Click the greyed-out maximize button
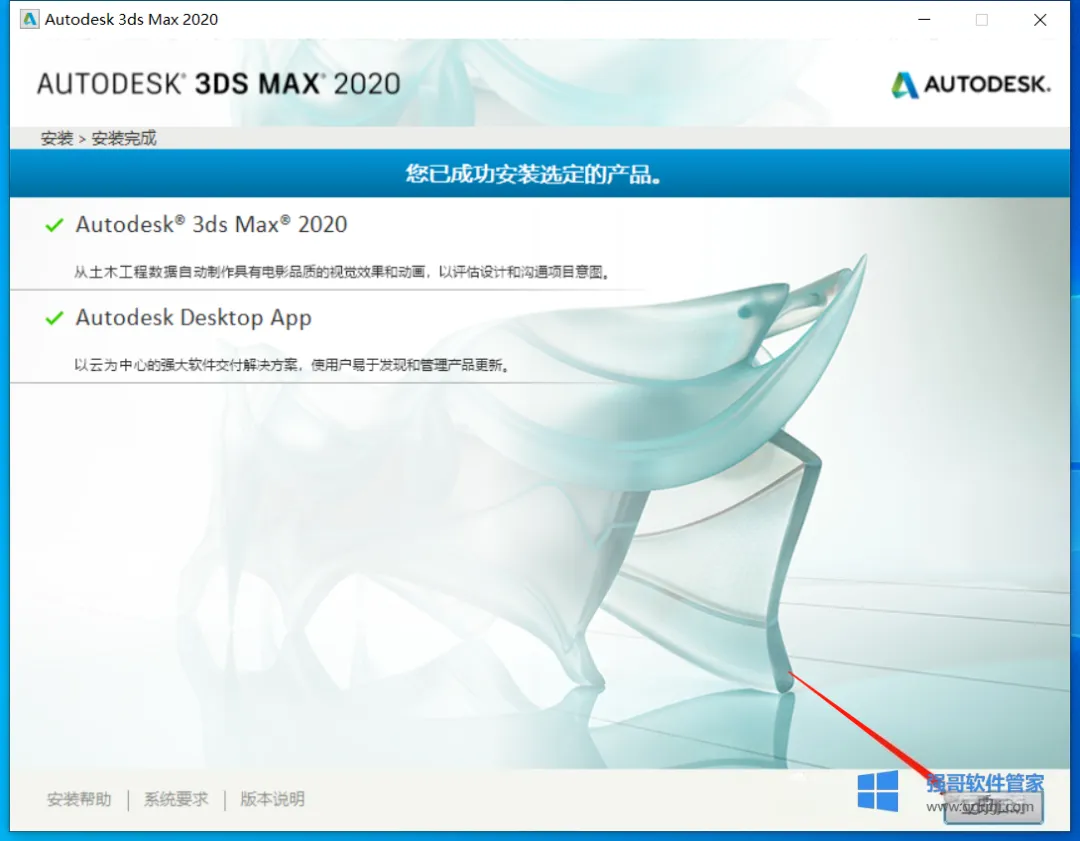 pos(982,20)
